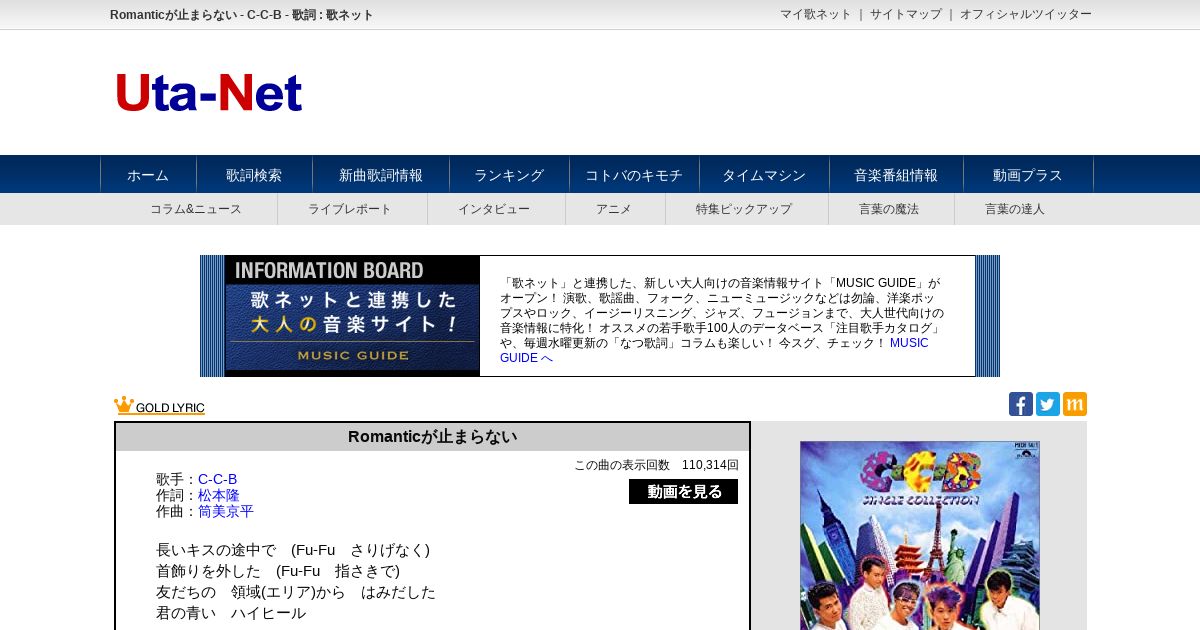
Task: Open オフィシャルツイッター link
Action: click(x=1026, y=14)
